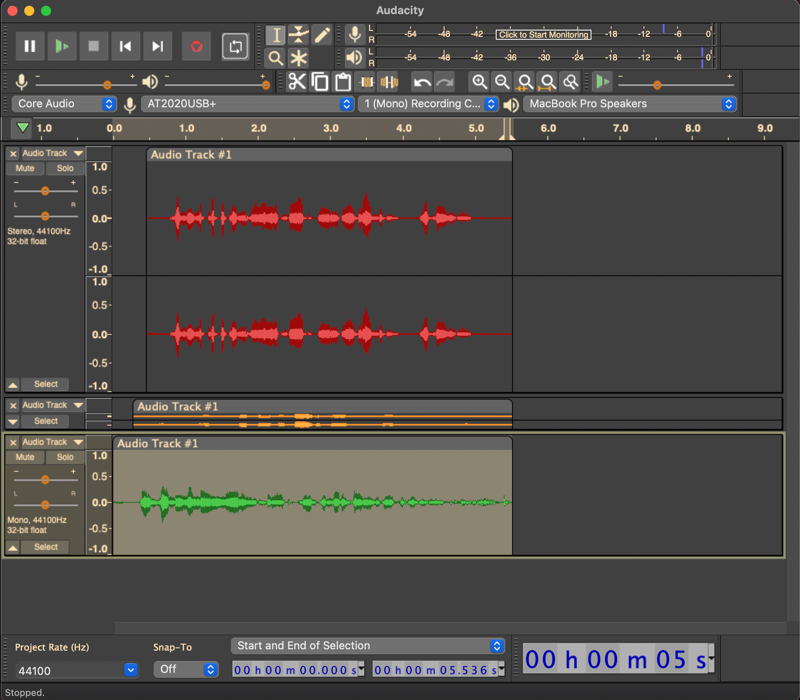Click Select on the stereo red track
Screen dimensions: 800x700
coord(45,384)
